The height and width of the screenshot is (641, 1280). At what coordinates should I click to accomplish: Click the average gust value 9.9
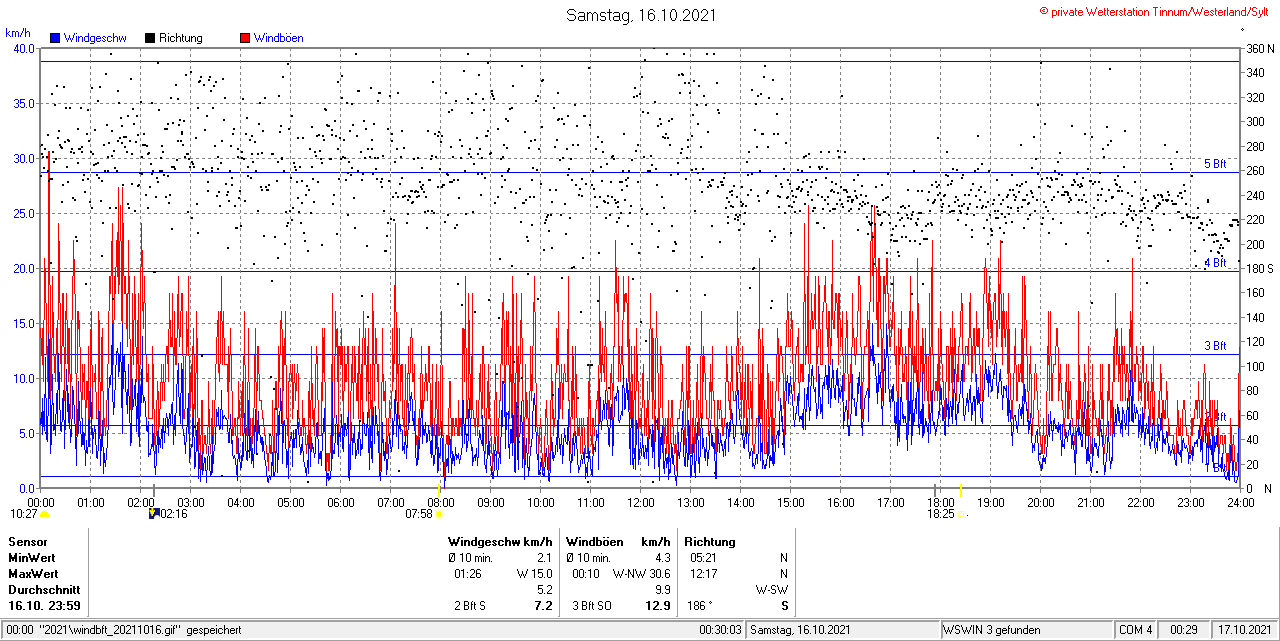pyautogui.click(x=662, y=590)
